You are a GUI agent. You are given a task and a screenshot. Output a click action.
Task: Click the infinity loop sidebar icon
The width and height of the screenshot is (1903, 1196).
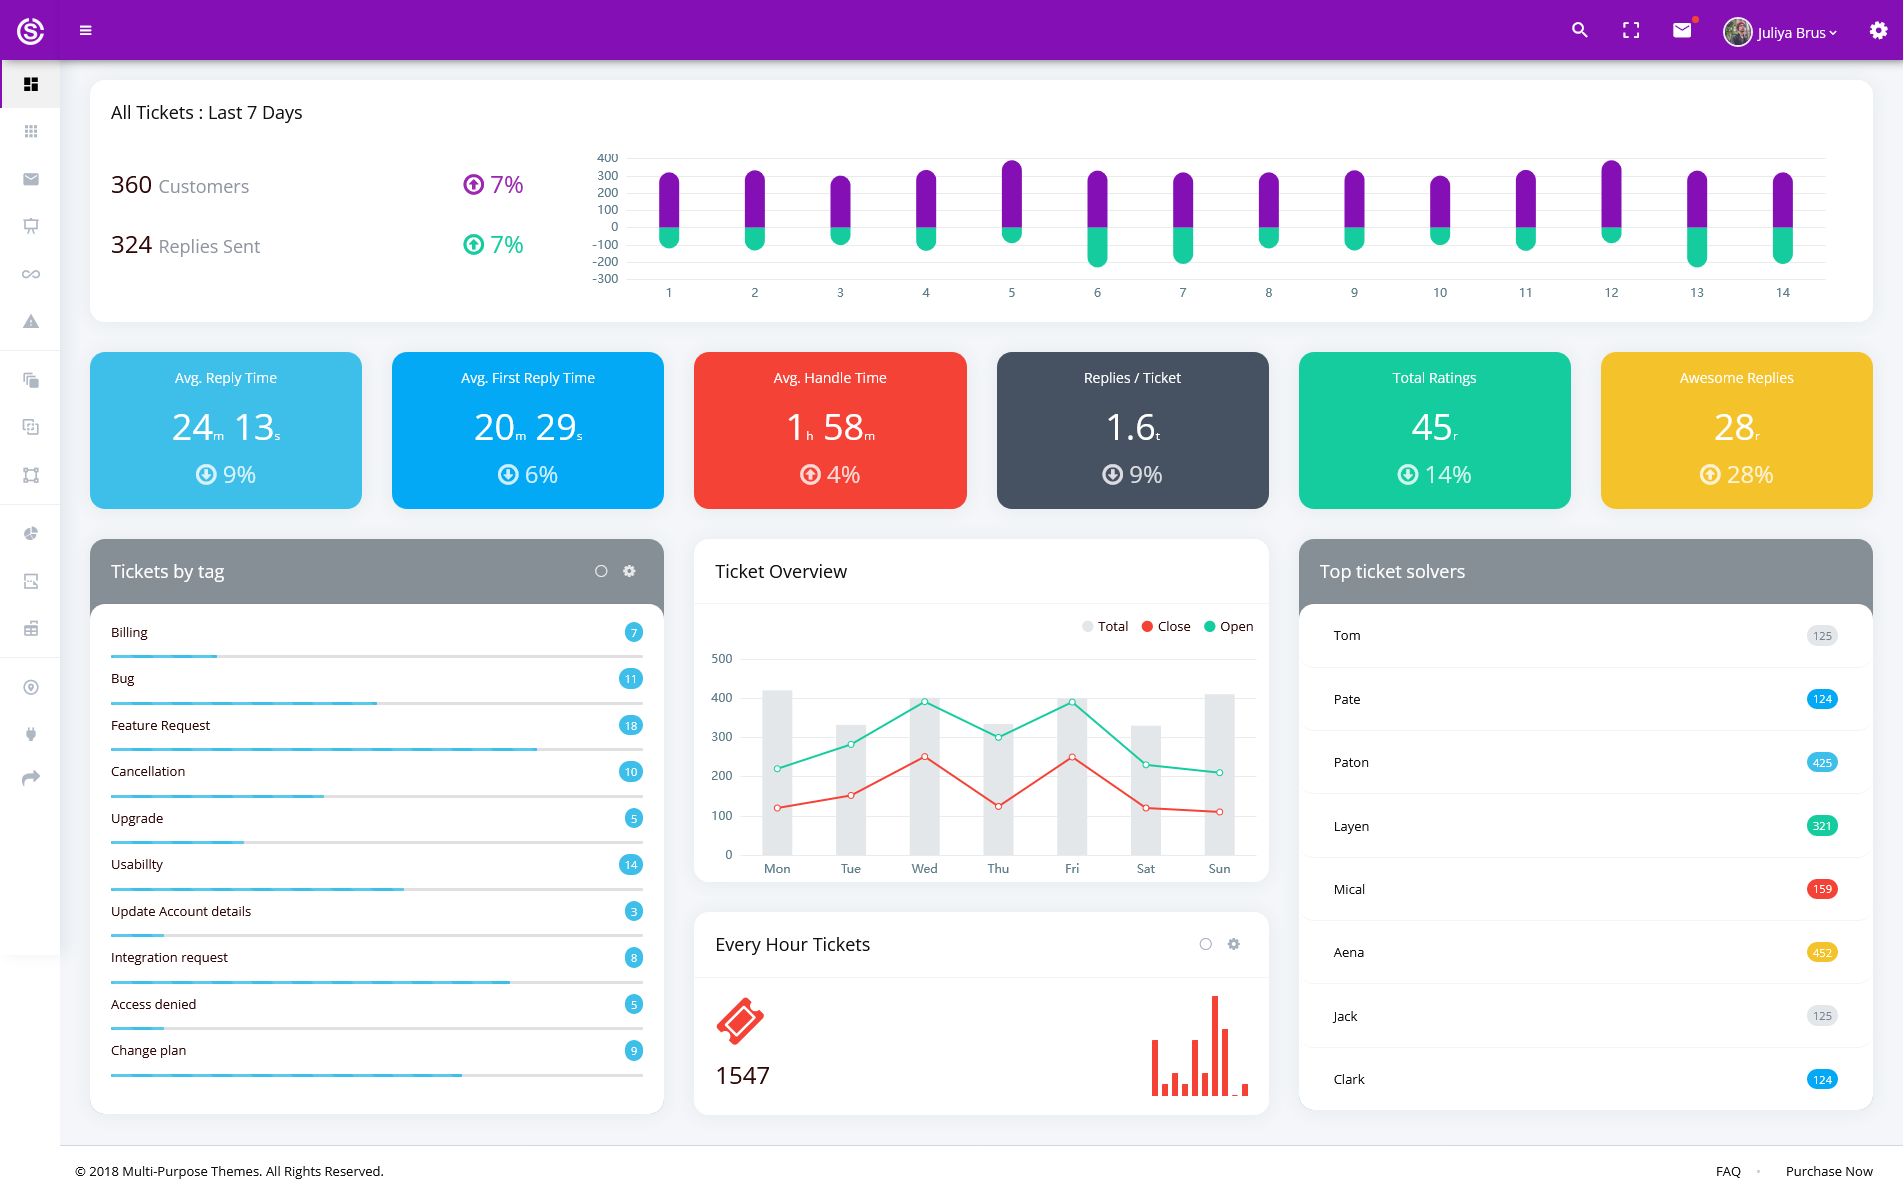click(31, 274)
